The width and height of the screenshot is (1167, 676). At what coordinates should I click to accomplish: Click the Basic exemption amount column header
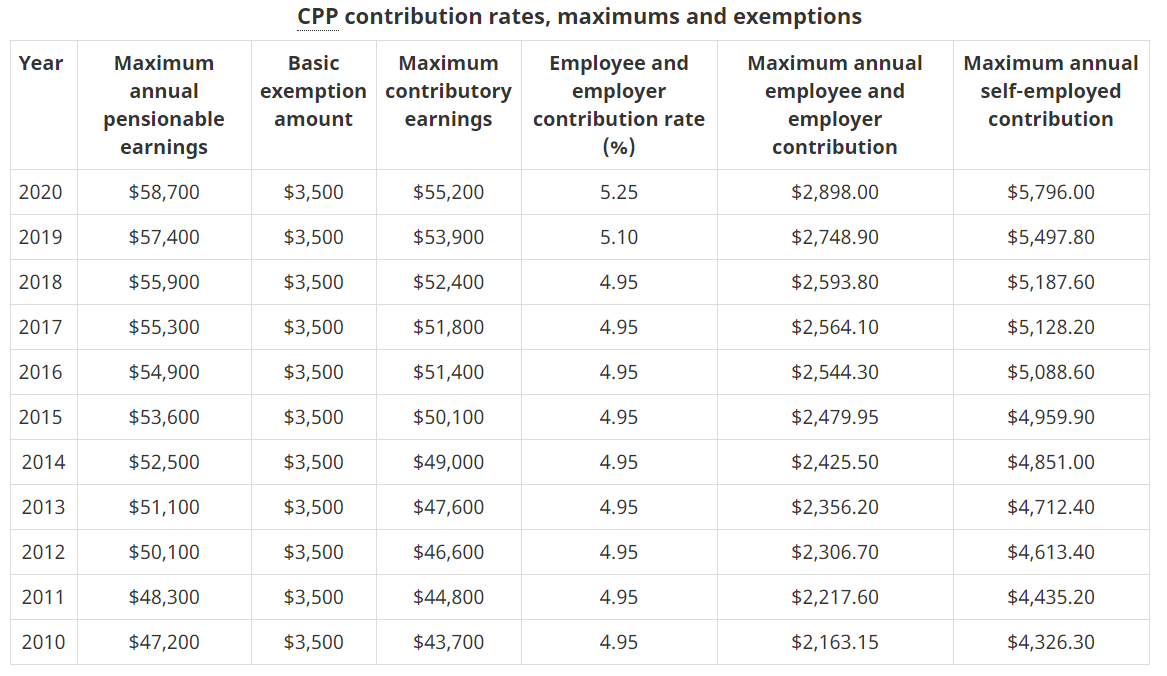313,91
